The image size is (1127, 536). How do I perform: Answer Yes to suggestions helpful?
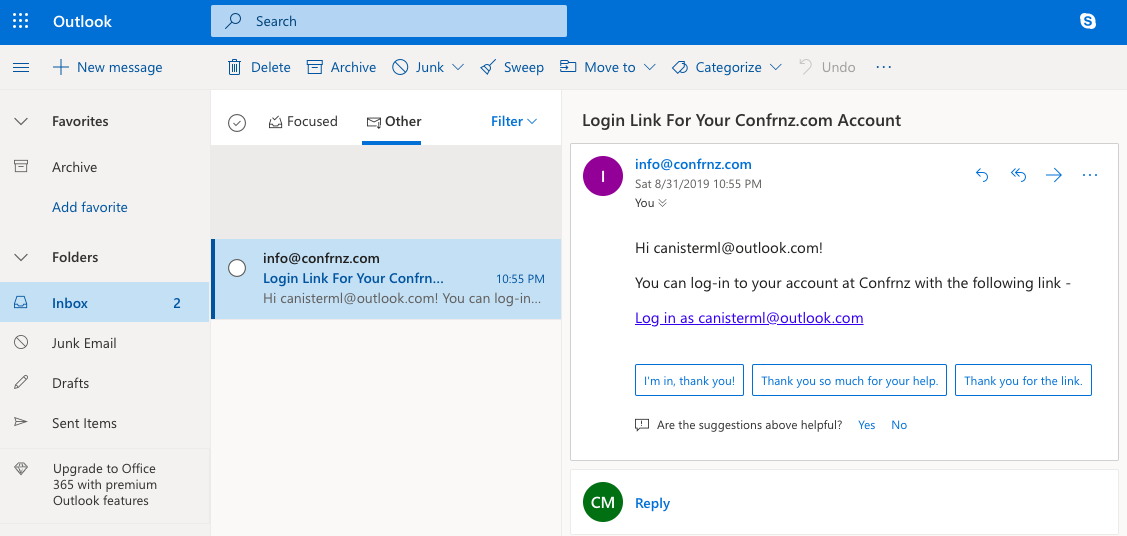pos(867,425)
